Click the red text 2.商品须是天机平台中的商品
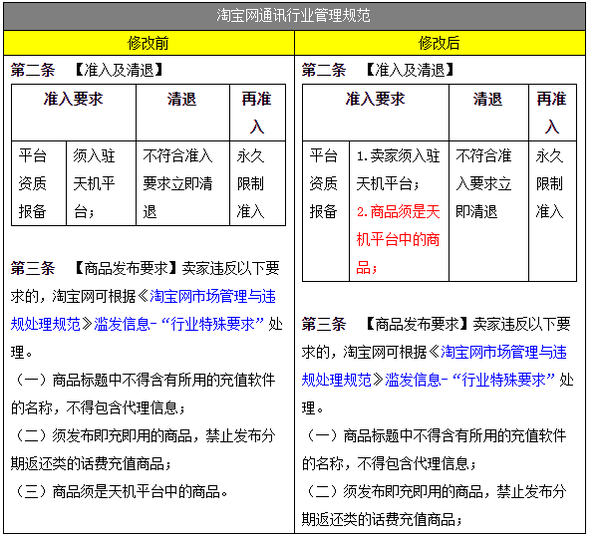The height and width of the screenshot is (537, 600). [397, 239]
